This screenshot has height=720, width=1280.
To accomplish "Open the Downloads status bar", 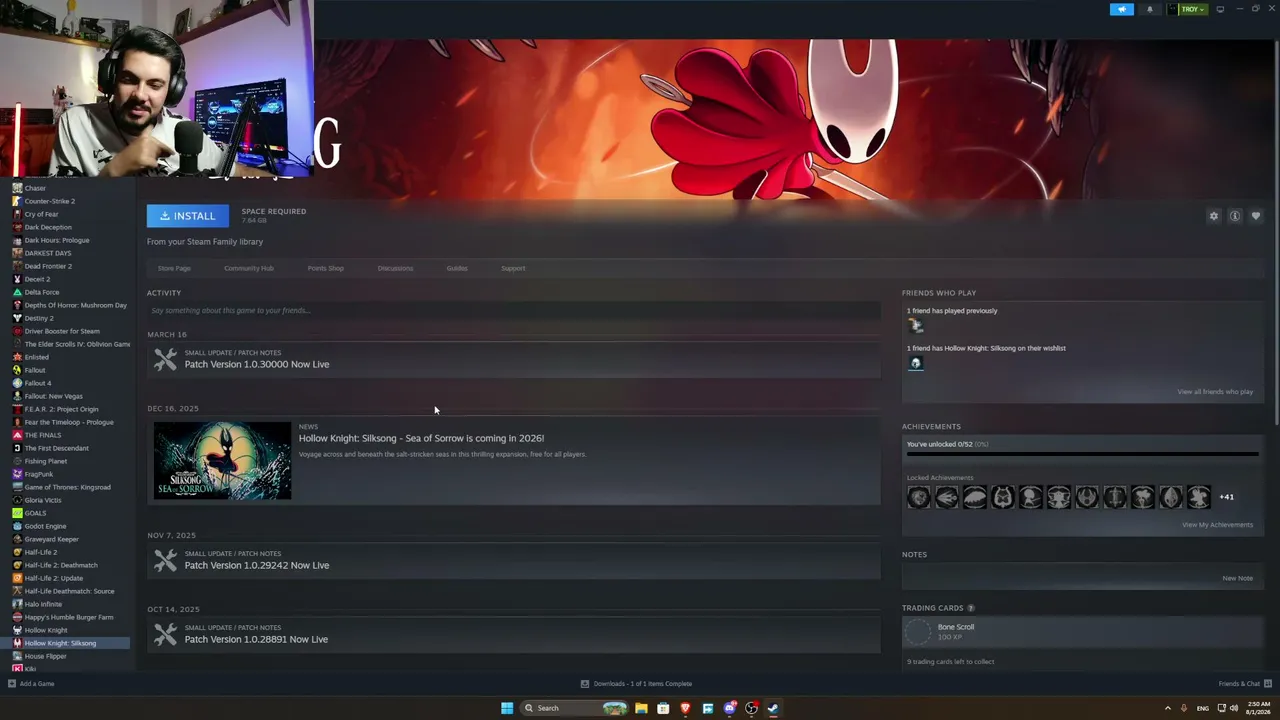I will [636, 684].
